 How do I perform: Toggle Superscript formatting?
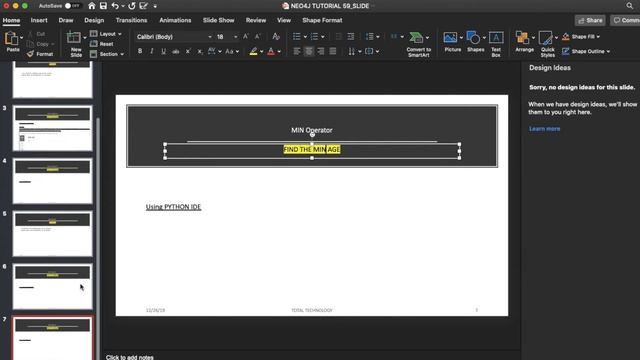[188, 51]
